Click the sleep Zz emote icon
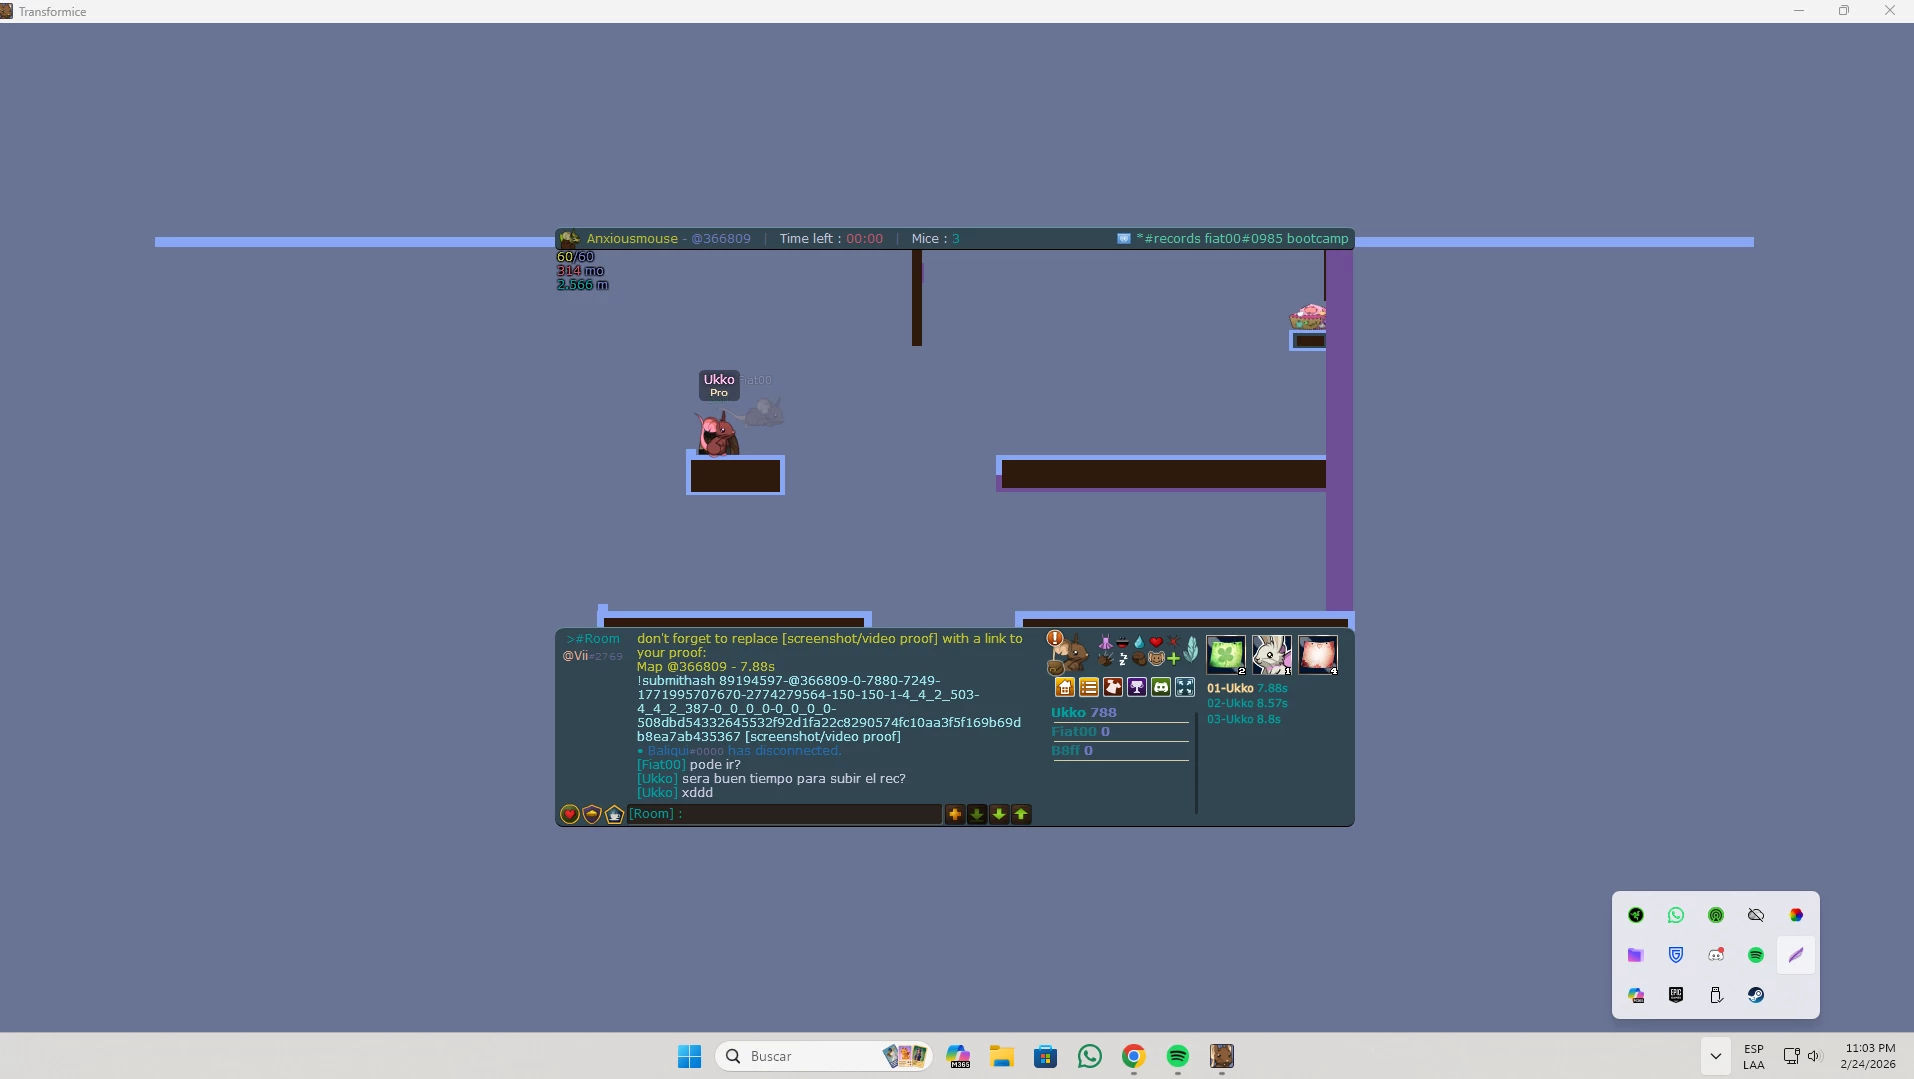The height and width of the screenshot is (1079, 1914). tap(1123, 658)
